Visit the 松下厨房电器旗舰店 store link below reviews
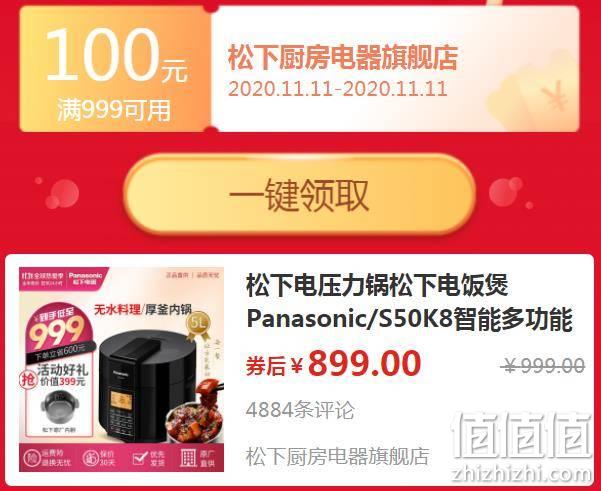This screenshot has width=601, height=491. click(x=337, y=456)
